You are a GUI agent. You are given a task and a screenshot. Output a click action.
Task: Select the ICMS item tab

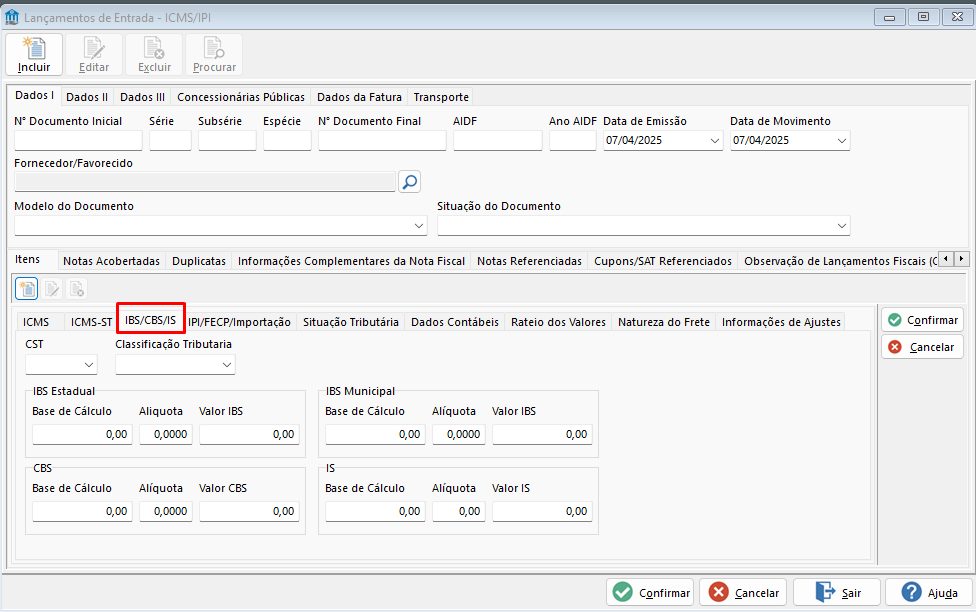tap(36, 322)
